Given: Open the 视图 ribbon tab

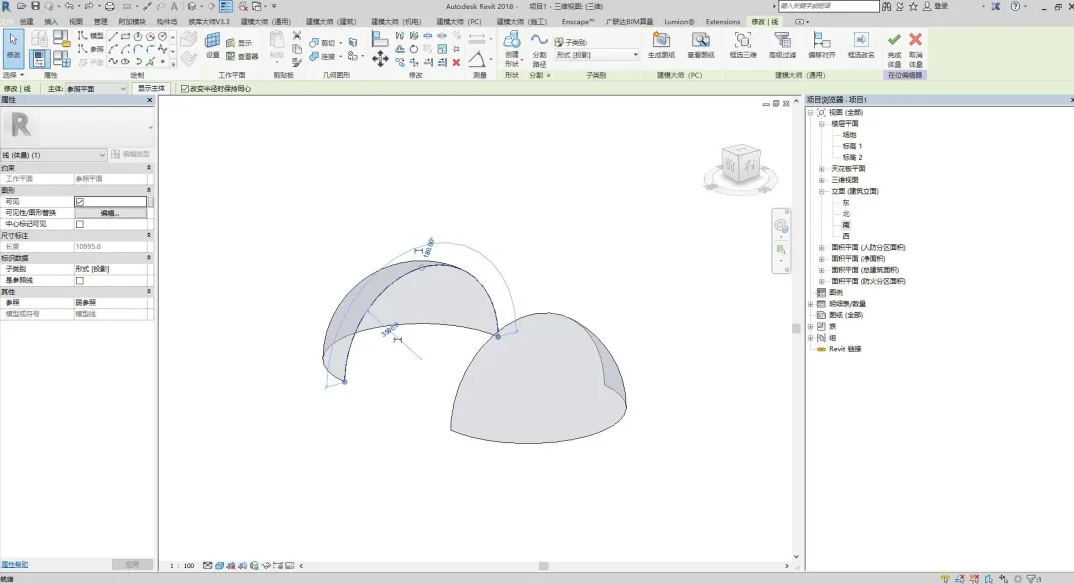Looking at the screenshot, I should click(76, 21).
